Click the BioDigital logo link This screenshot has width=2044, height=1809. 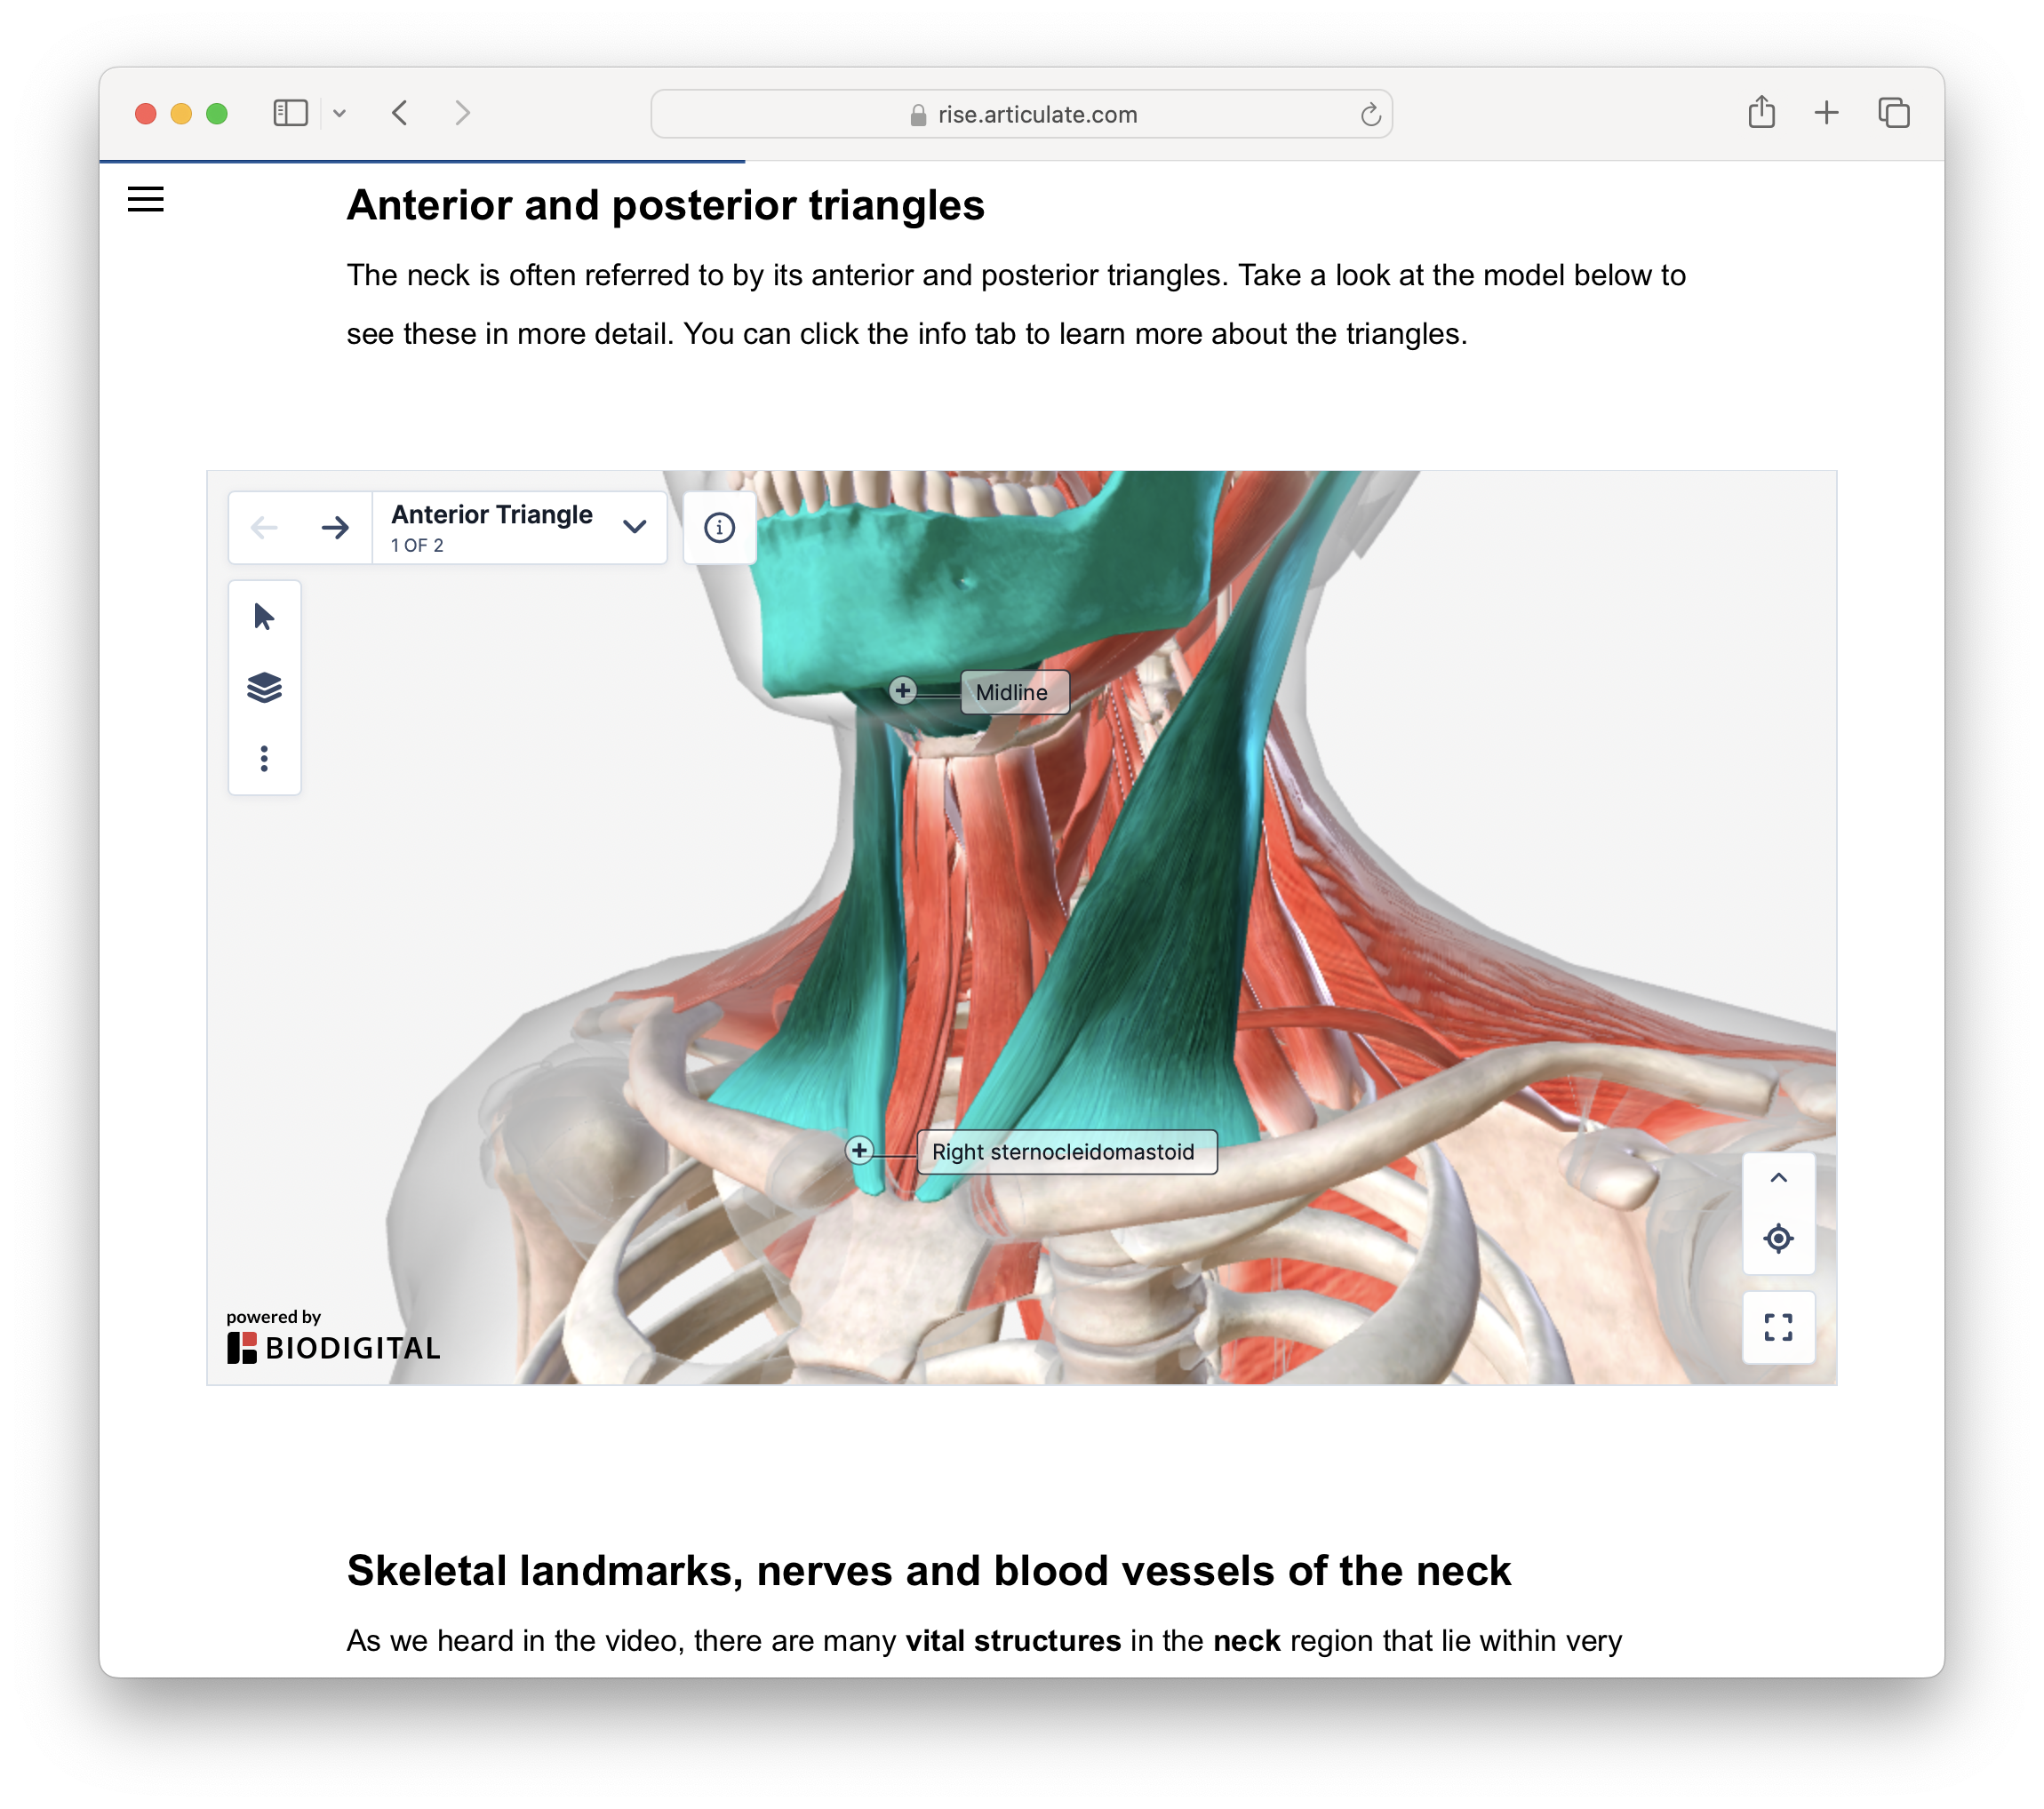pyautogui.click(x=333, y=1347)
